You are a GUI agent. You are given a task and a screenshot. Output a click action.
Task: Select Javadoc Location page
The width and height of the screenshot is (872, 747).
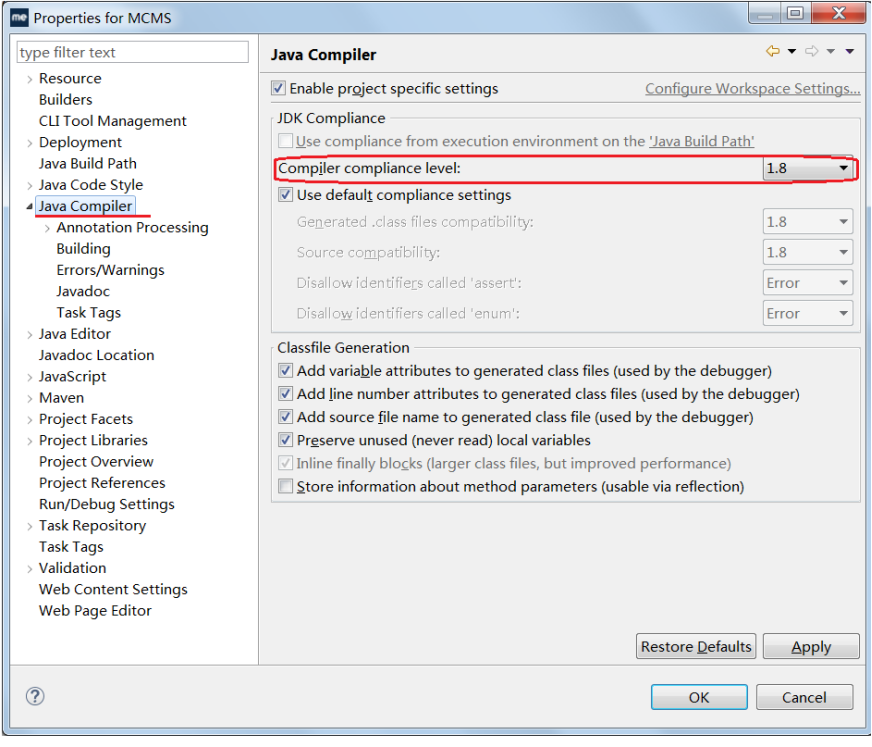click(x=96, y=355)
